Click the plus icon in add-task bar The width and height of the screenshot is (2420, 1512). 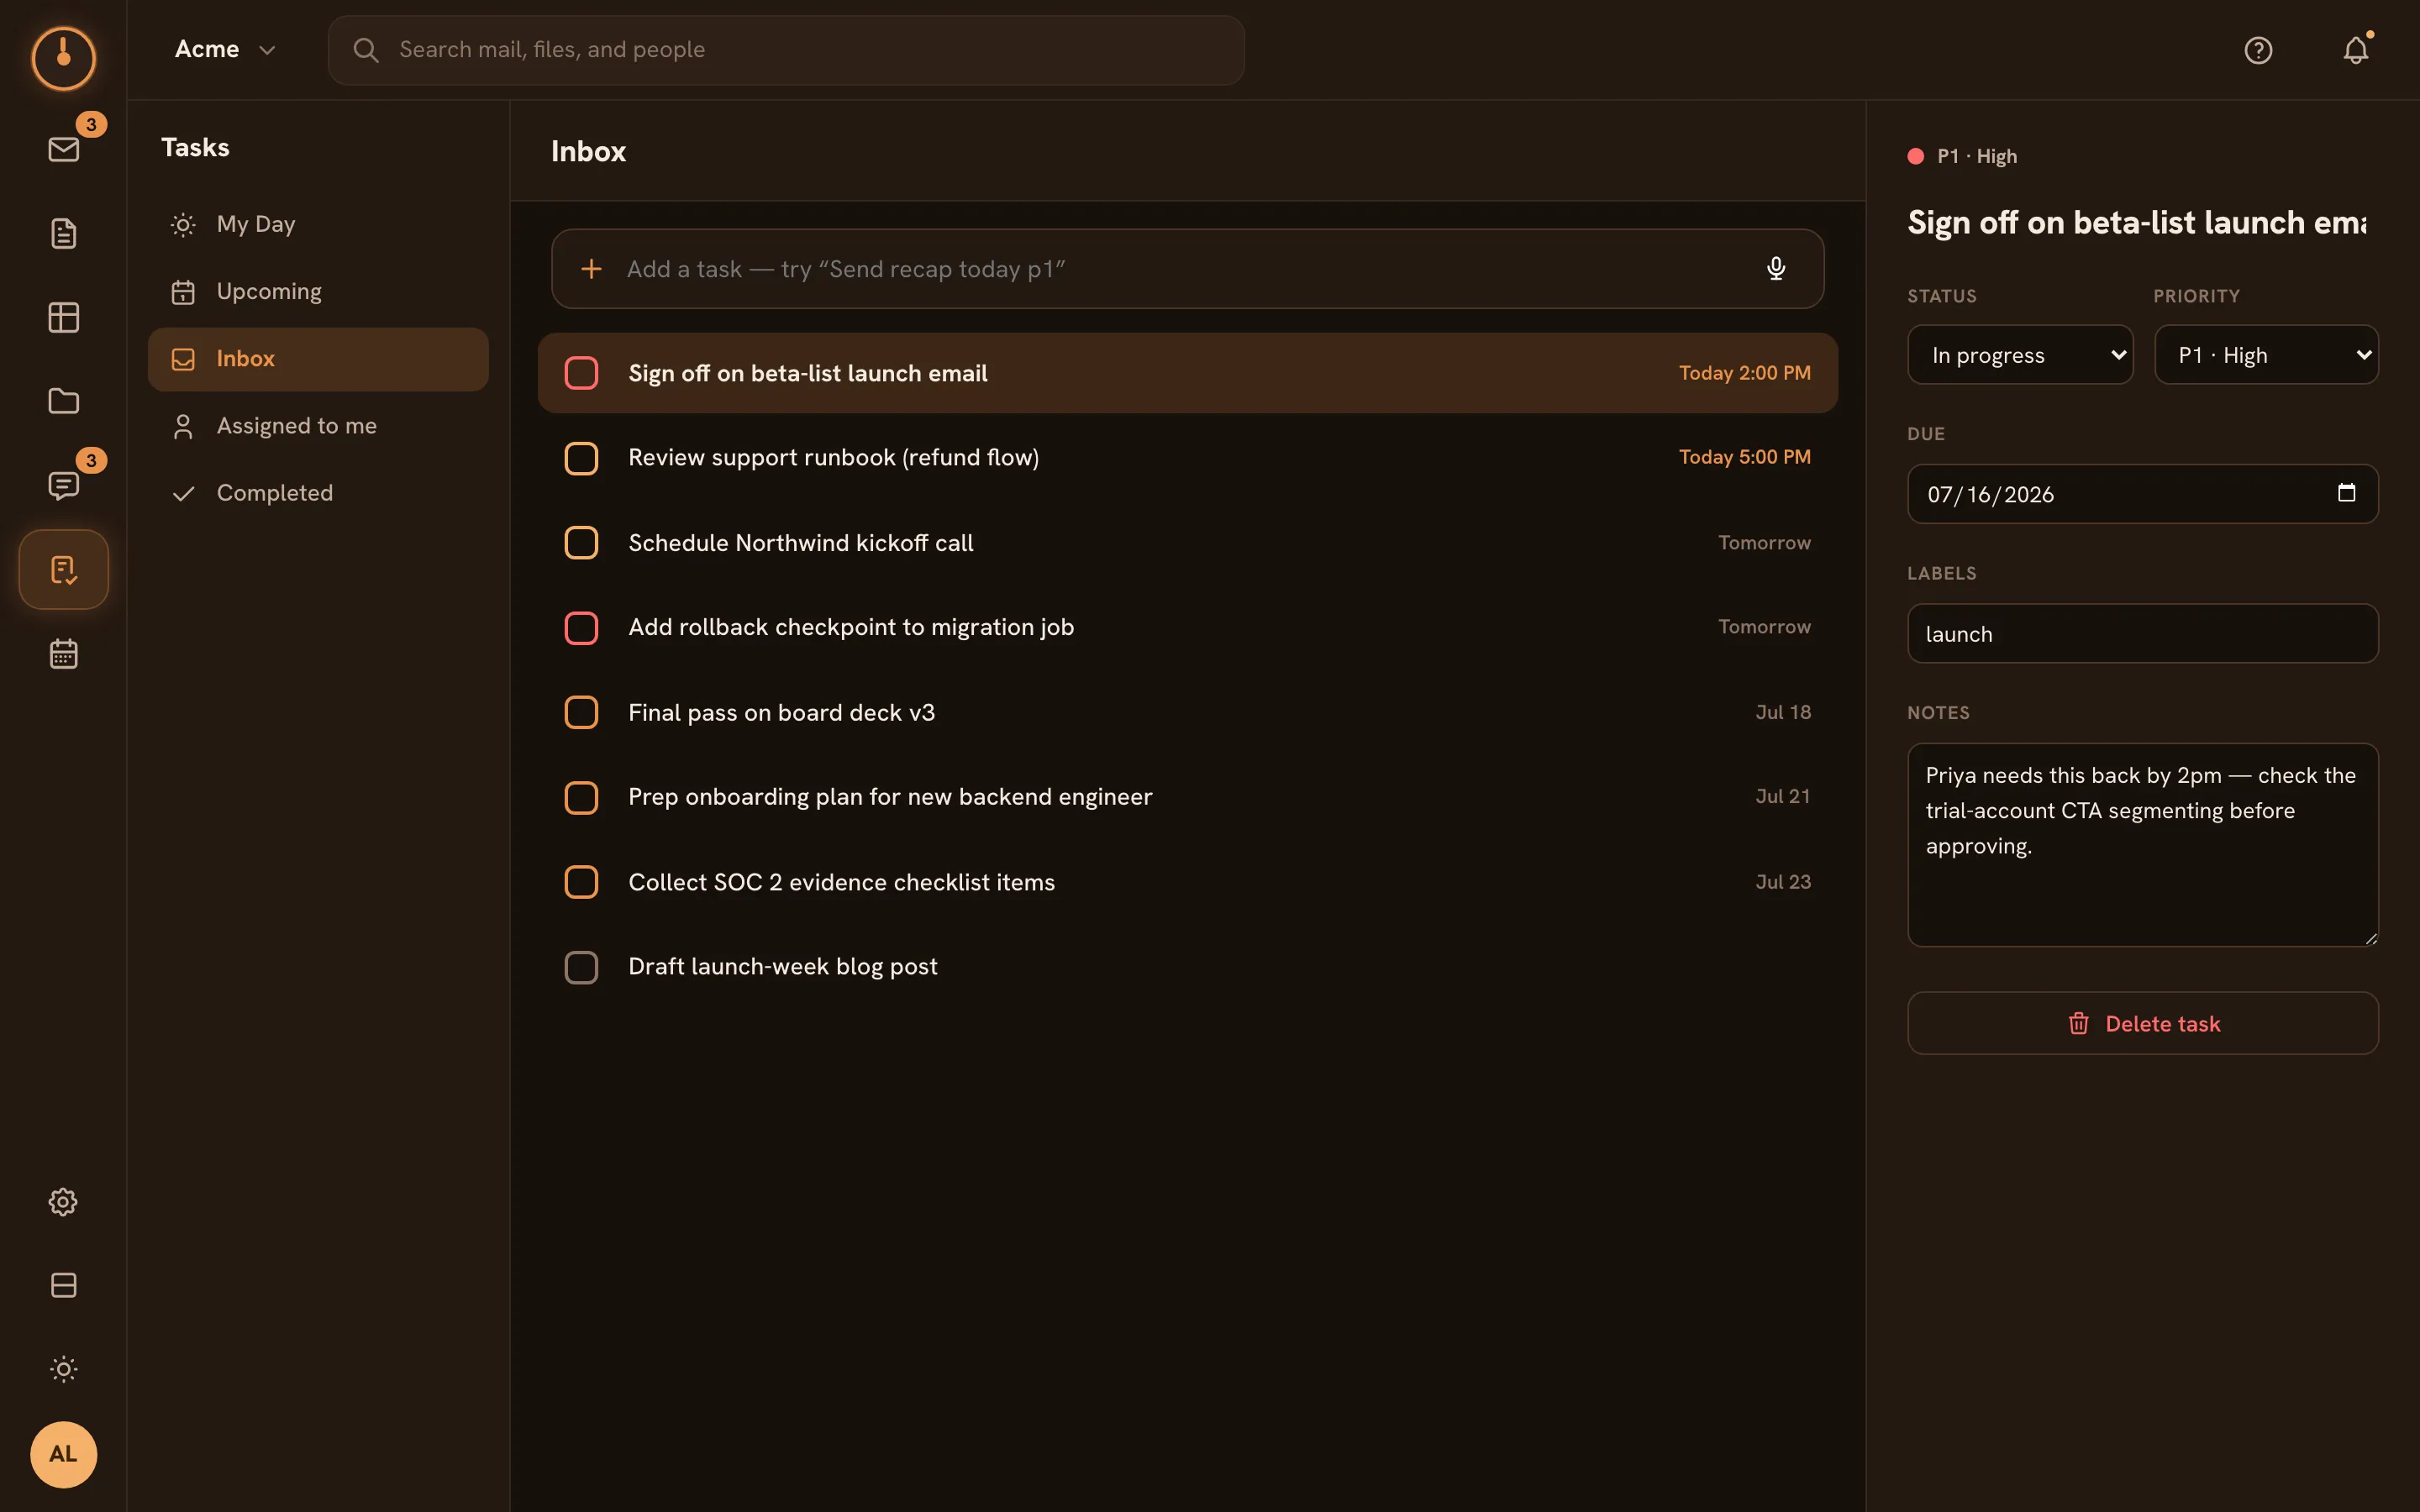(x=591, y=269)
